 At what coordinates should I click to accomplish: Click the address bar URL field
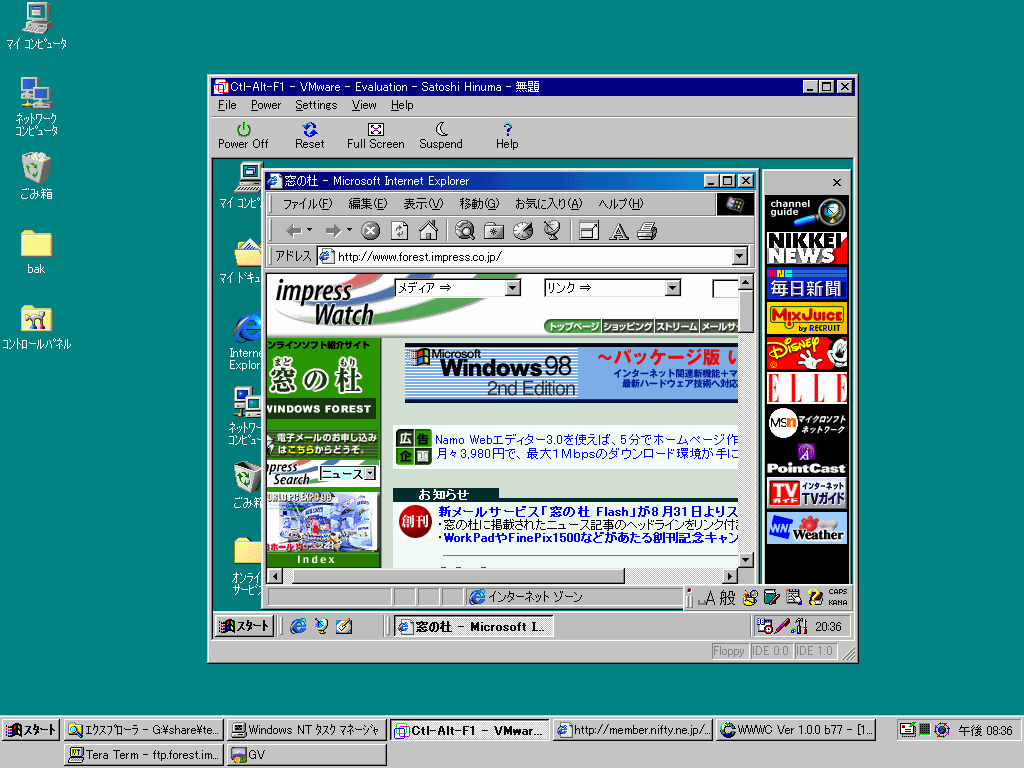525,256
